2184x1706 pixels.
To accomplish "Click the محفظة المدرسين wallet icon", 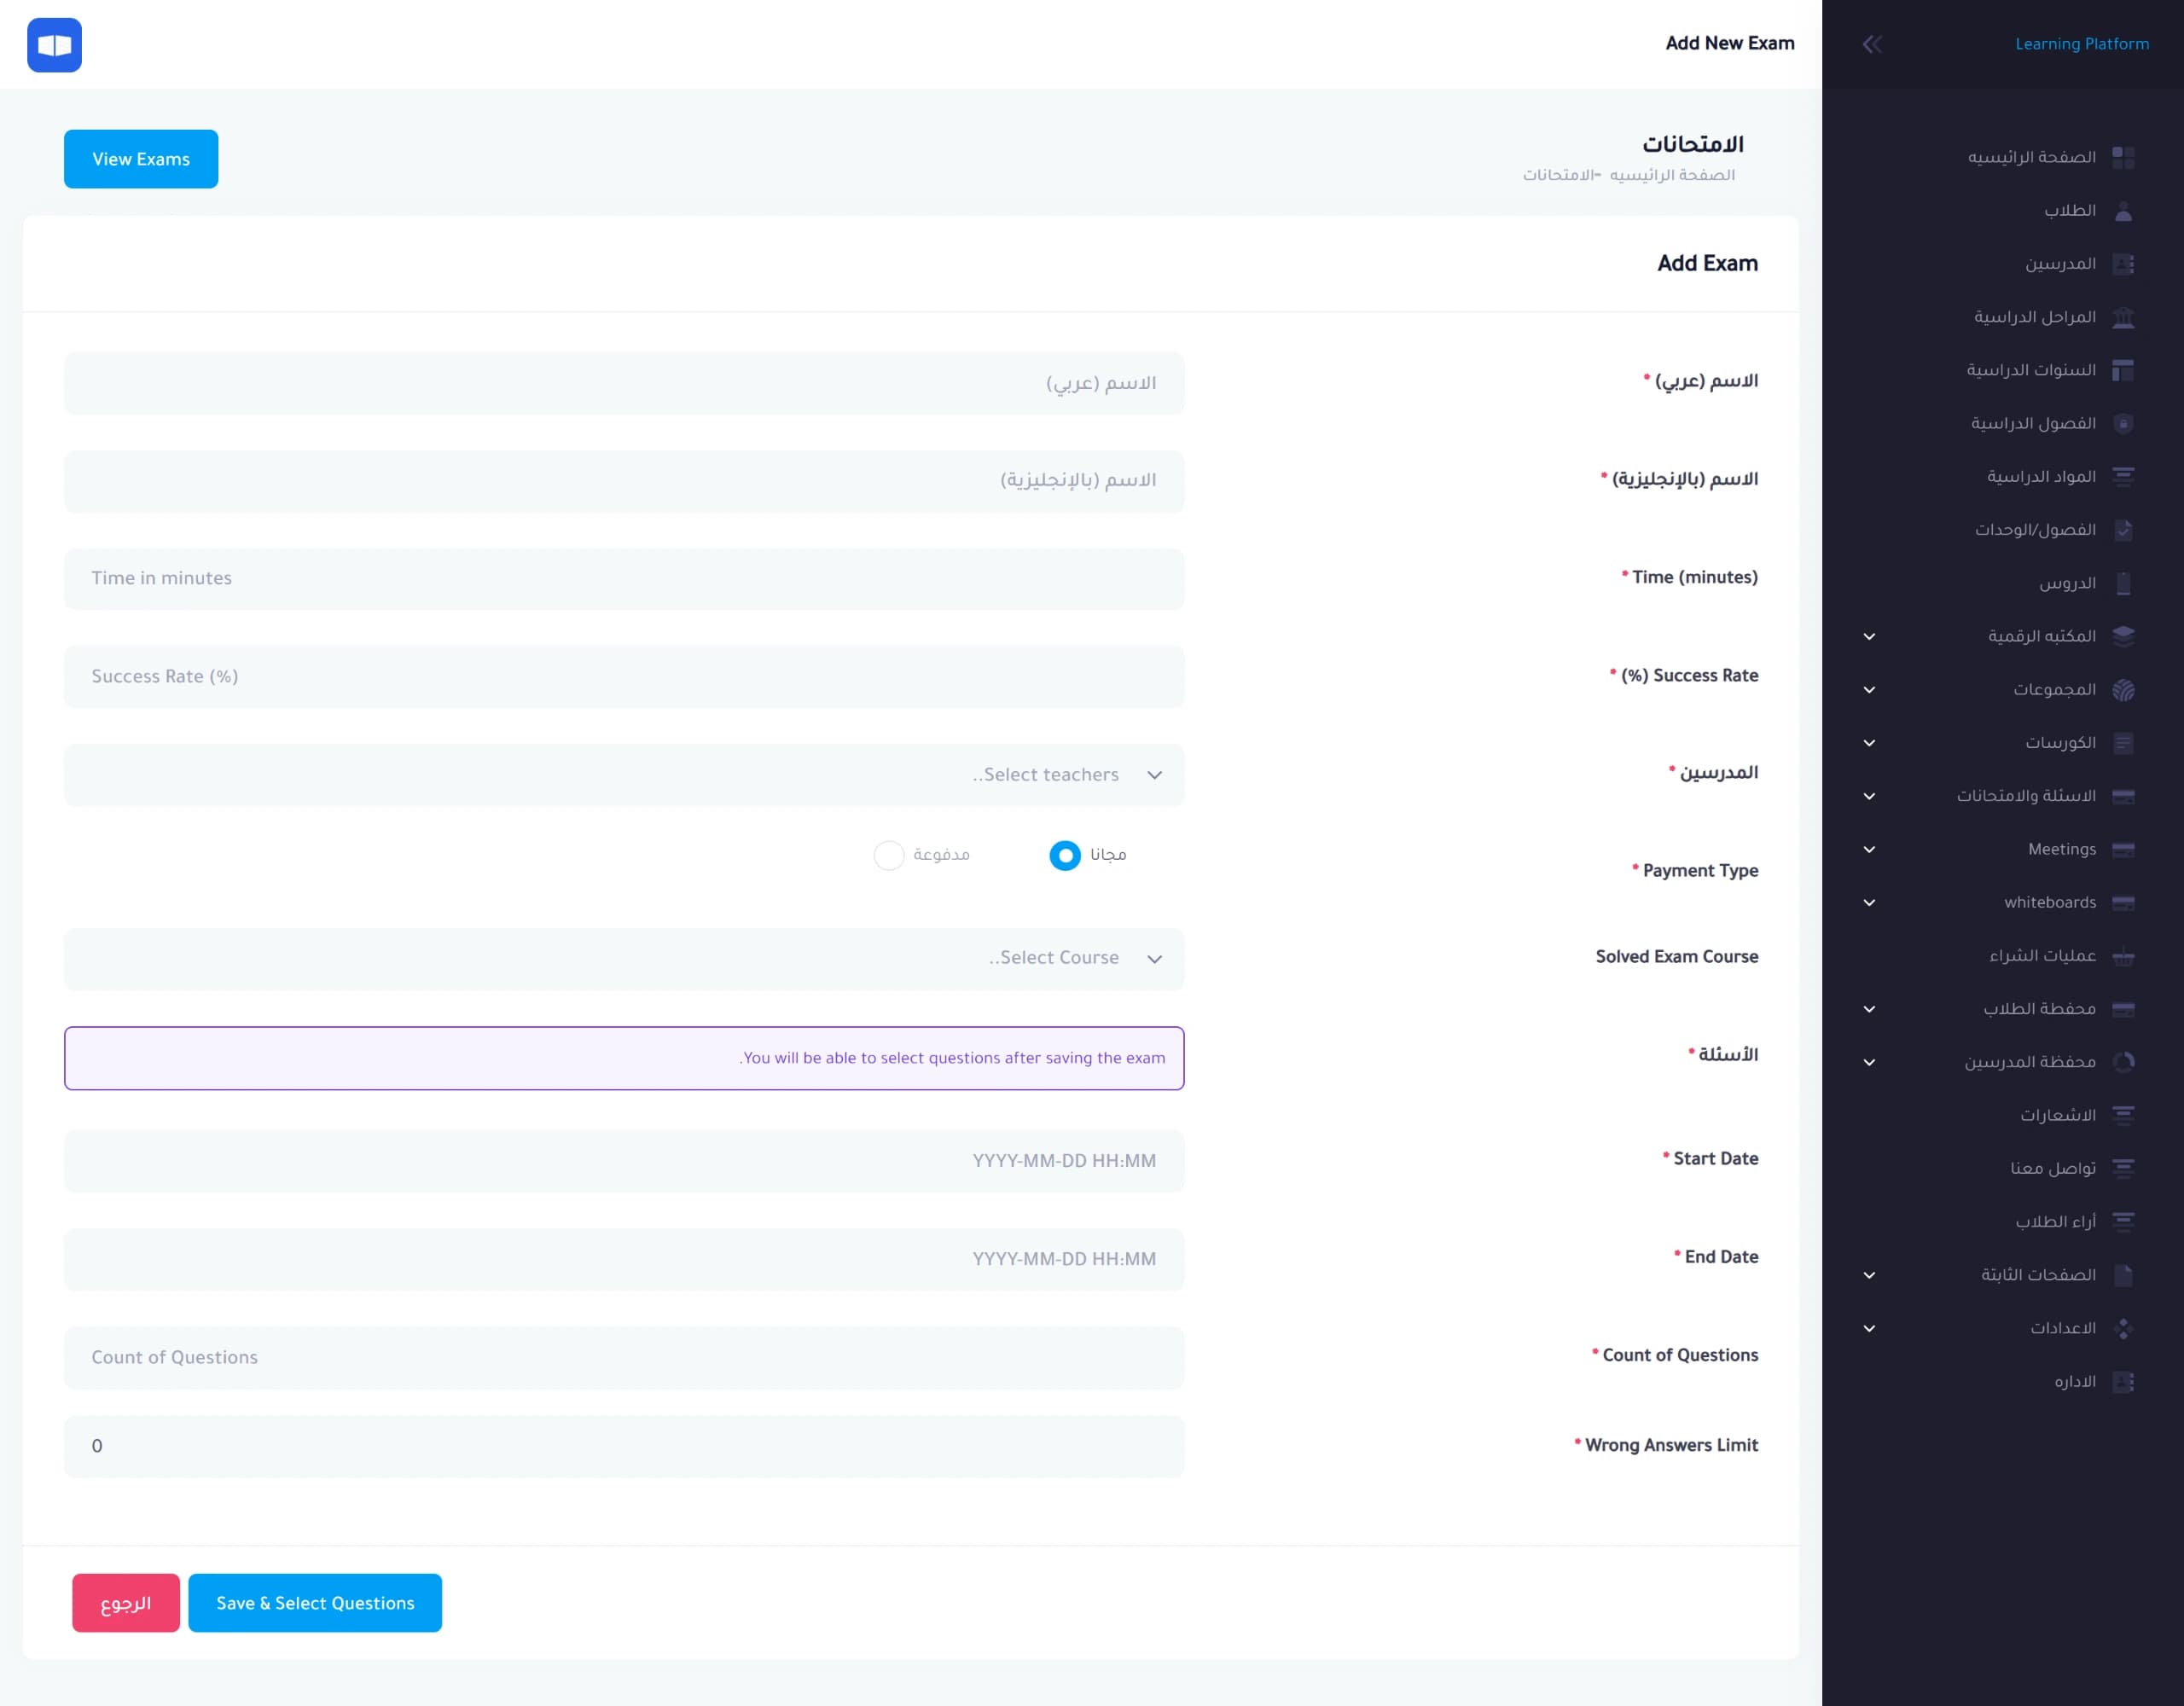I will pyautogui.click(x=2123, y=1062).
